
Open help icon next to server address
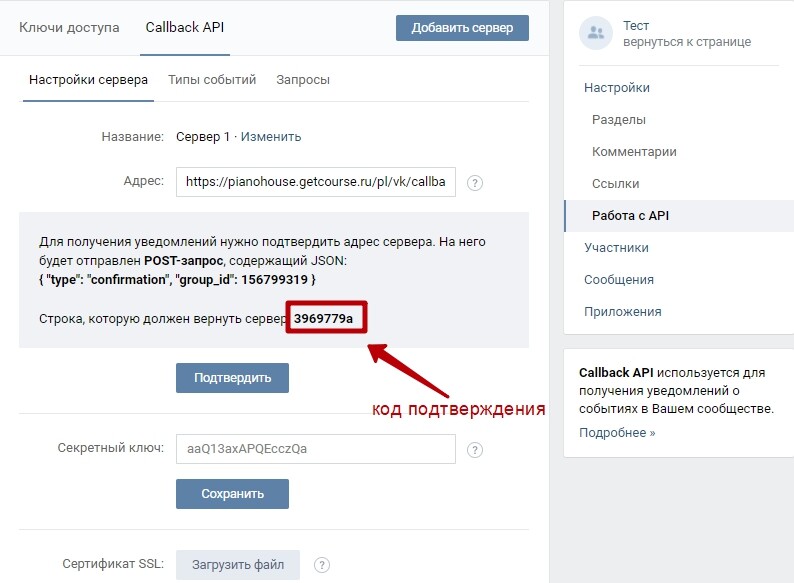pos(474,183)
